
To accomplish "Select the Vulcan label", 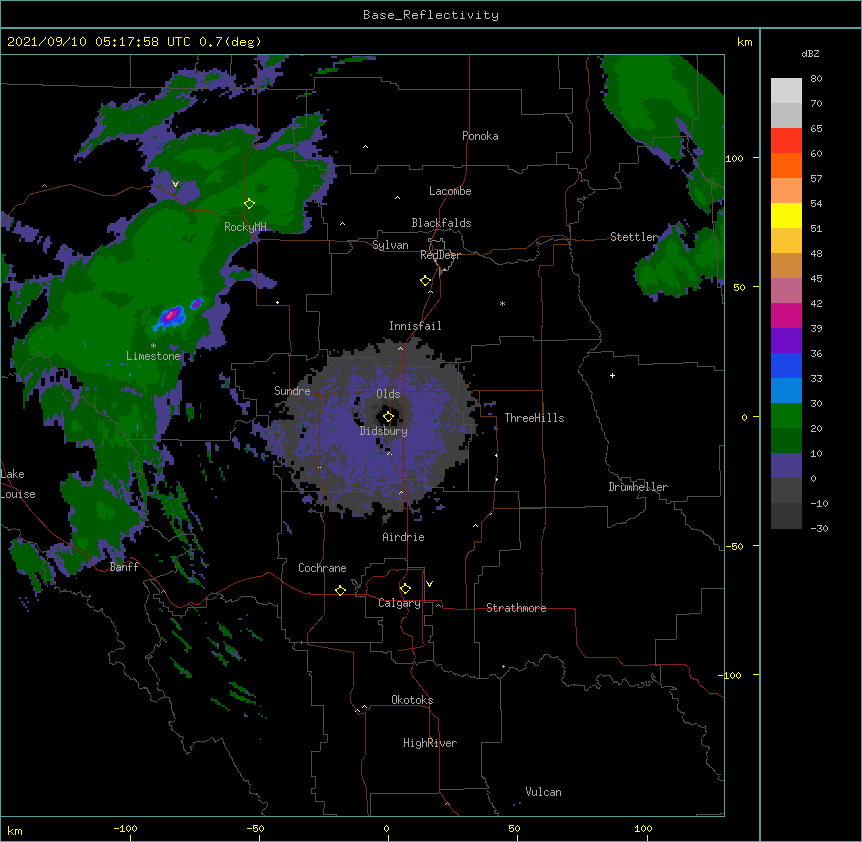I will (543, 792).
